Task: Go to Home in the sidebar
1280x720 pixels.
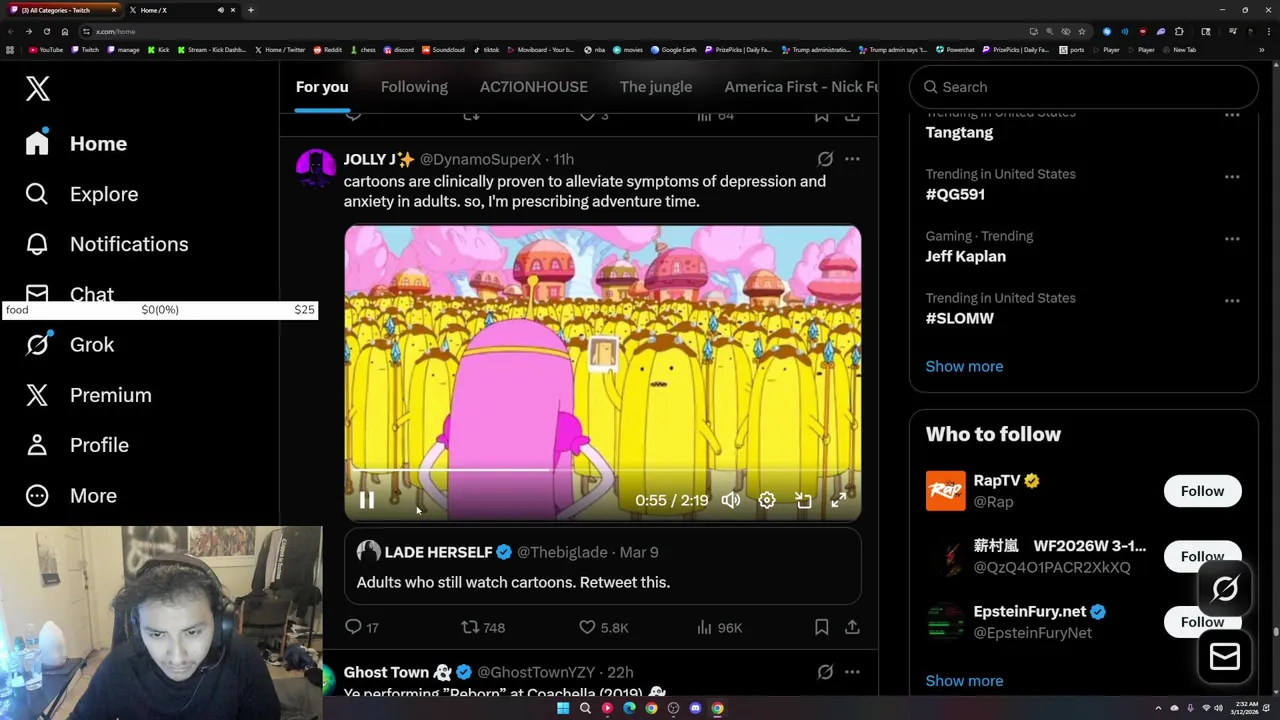Action: [77, 144]
